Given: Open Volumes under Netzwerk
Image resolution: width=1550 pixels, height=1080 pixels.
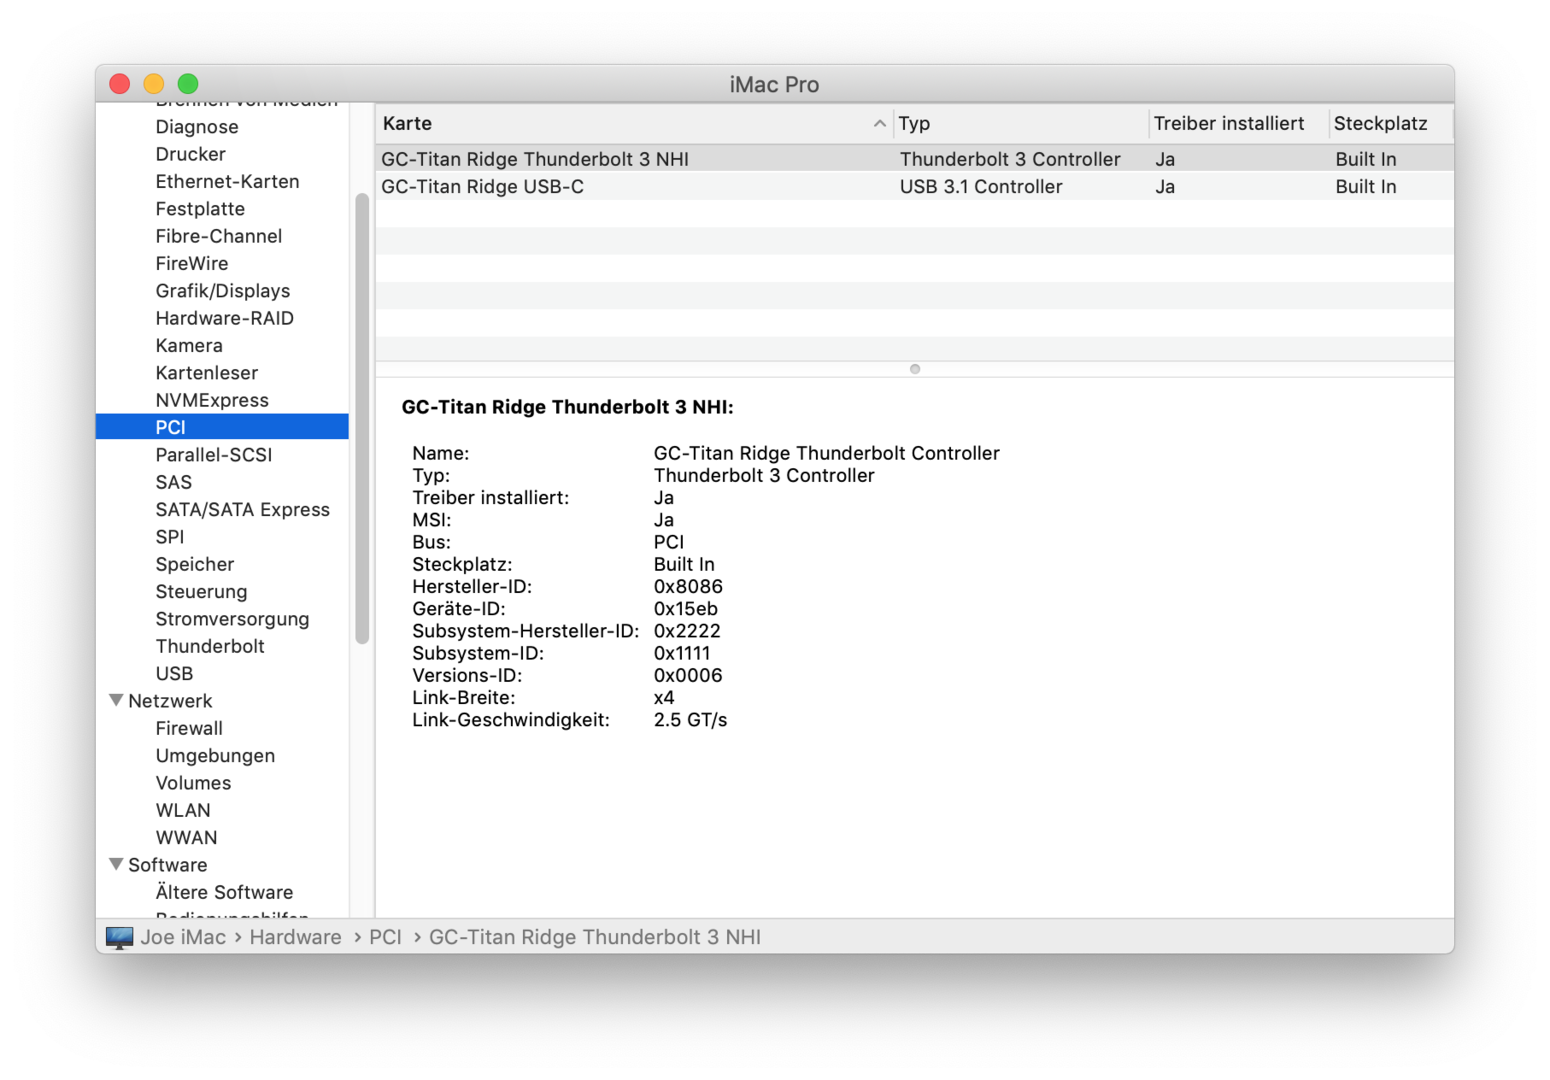Looking at the screenshot, I should click(193, 783).
